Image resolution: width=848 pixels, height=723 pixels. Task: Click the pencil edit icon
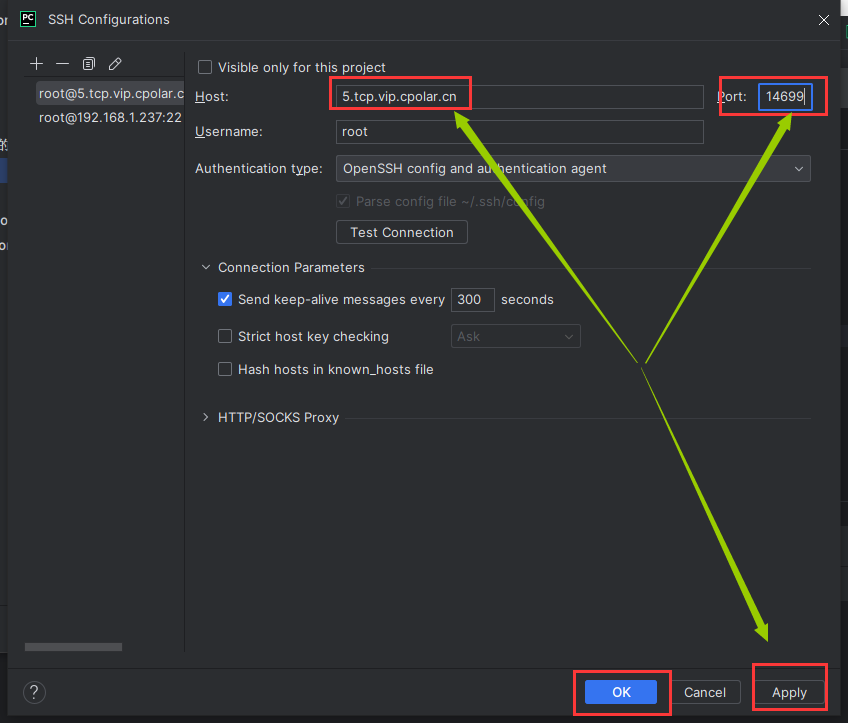pyautogui.click(x=115, y=64)
